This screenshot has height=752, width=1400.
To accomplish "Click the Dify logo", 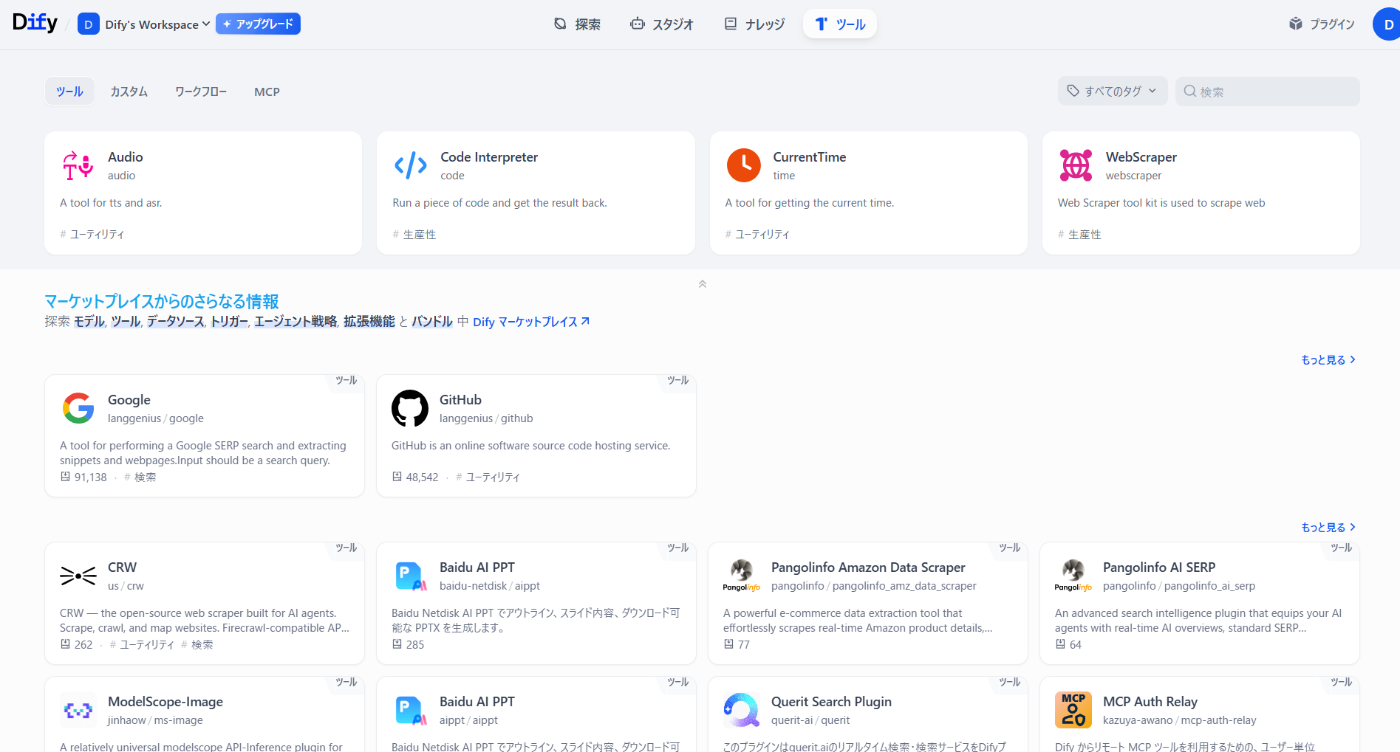I will 35,23.
